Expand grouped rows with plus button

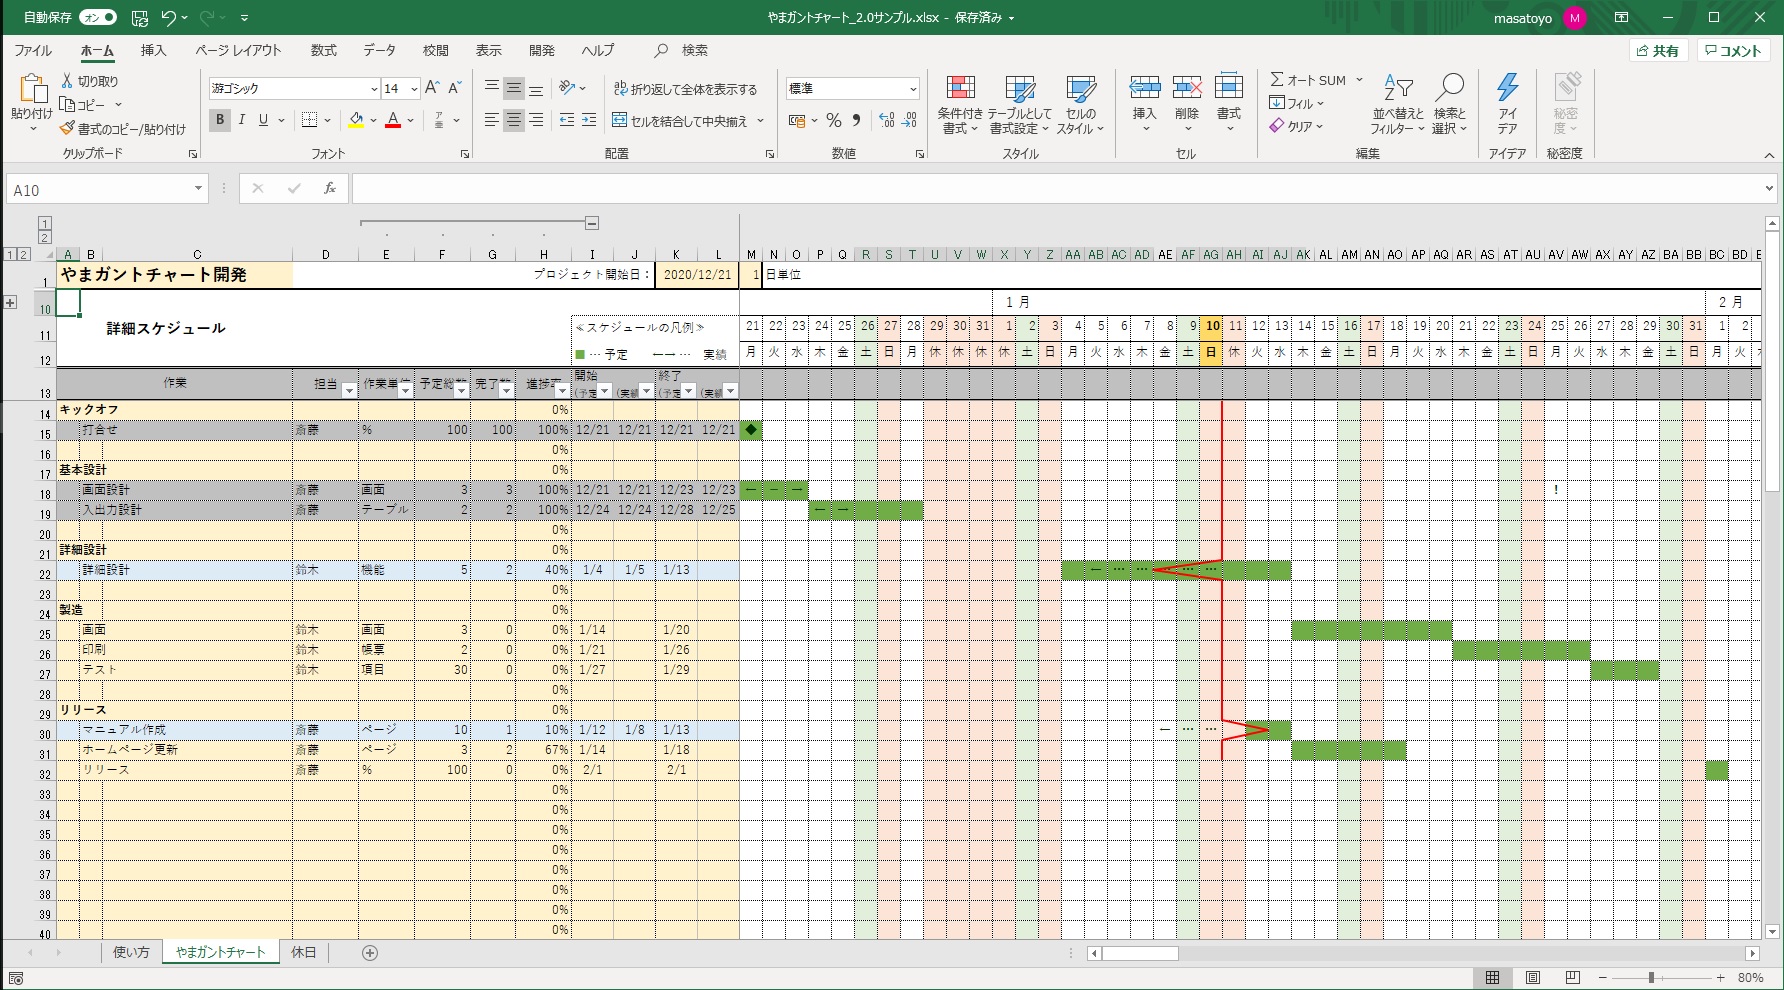[x=10, y=302]
